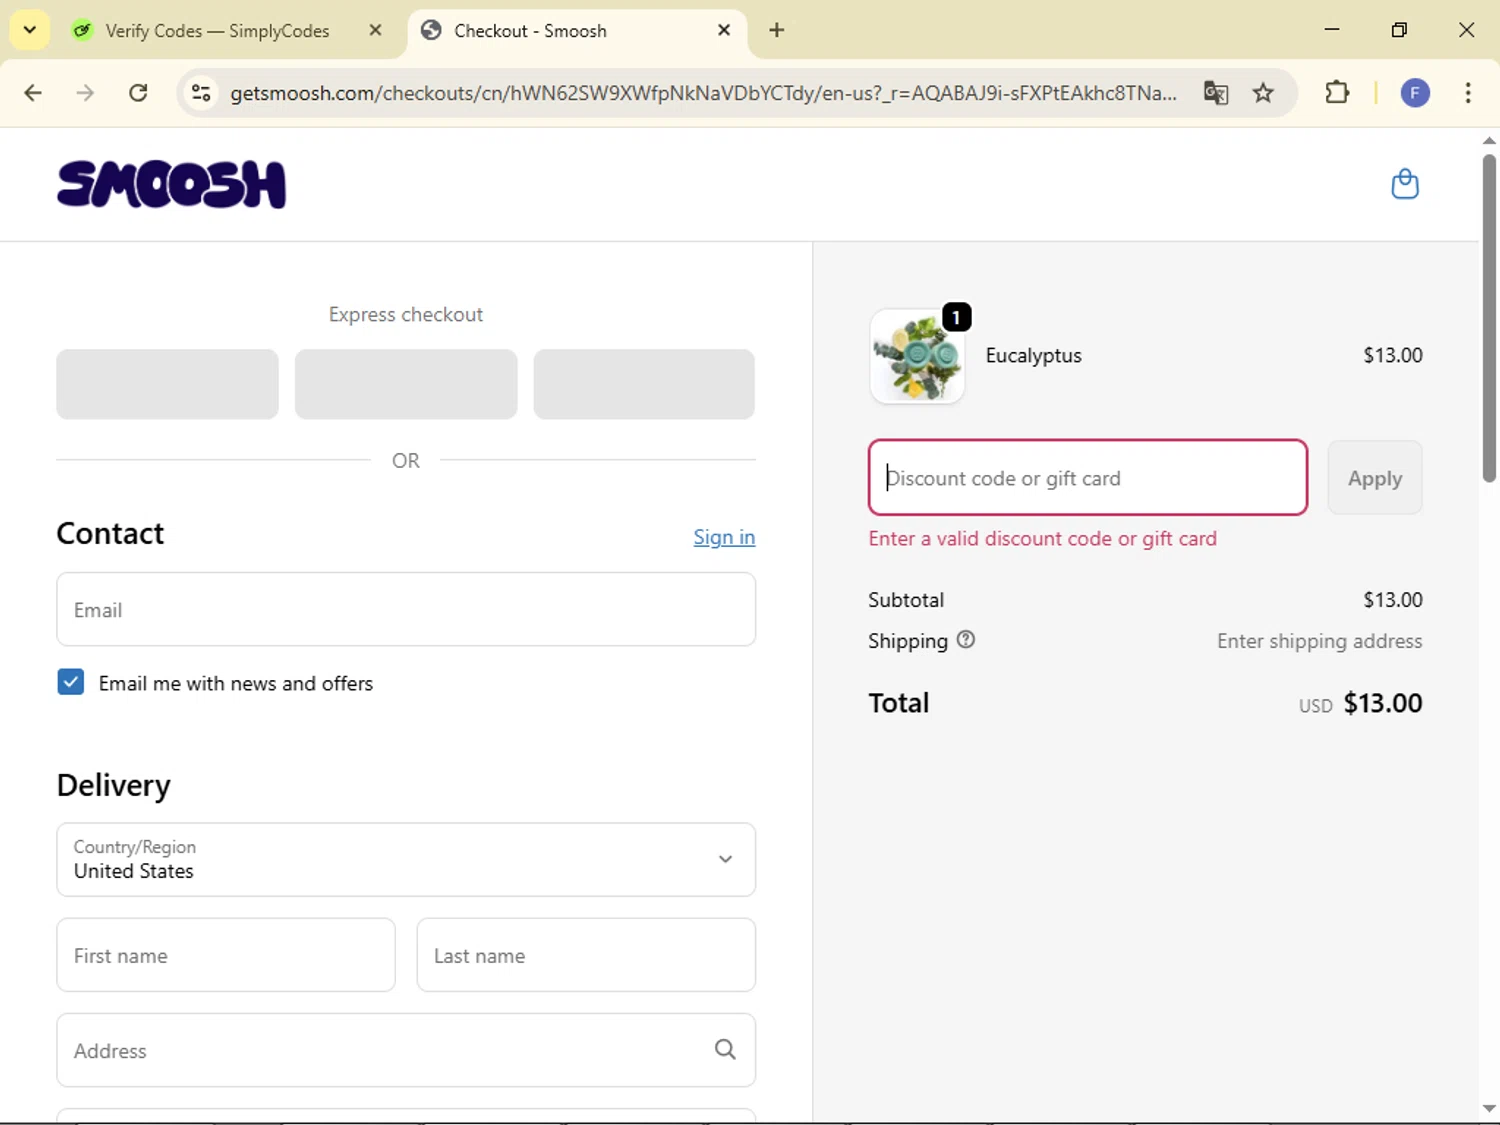Click the Contact heading
The height and width of the screenshot is (1125, 1500).
tap(110, 533)
